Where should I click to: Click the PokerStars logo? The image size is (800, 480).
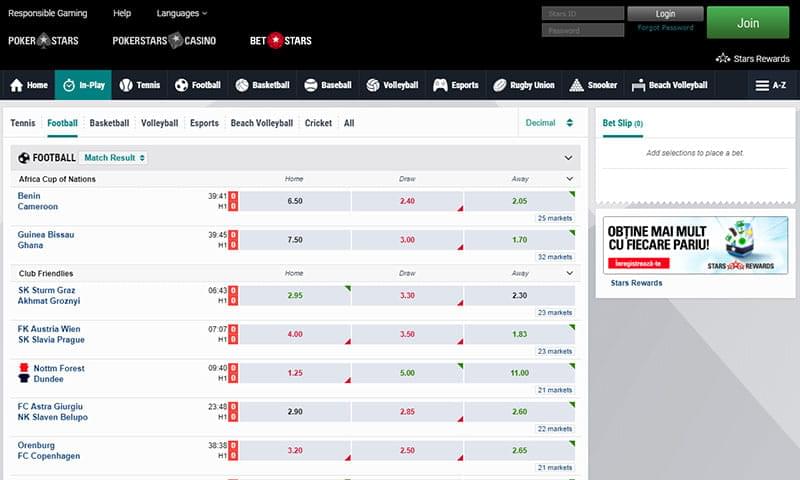click(43, 41)
